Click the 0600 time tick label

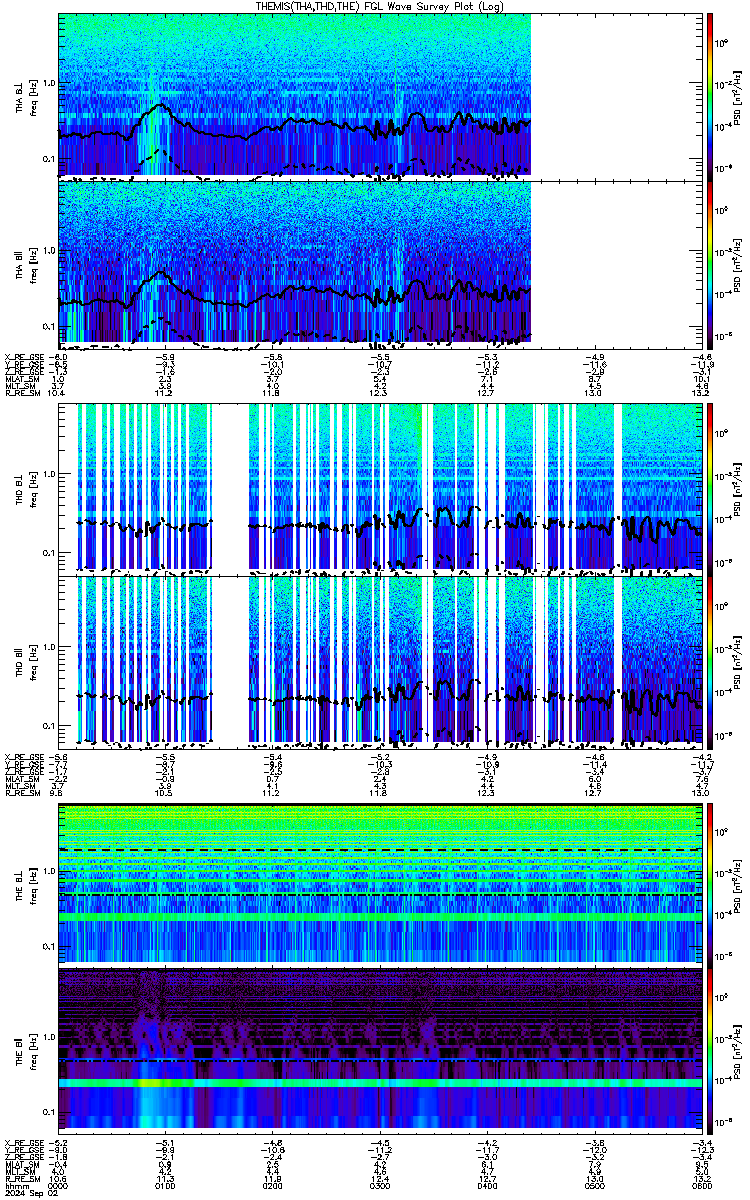701,1186
